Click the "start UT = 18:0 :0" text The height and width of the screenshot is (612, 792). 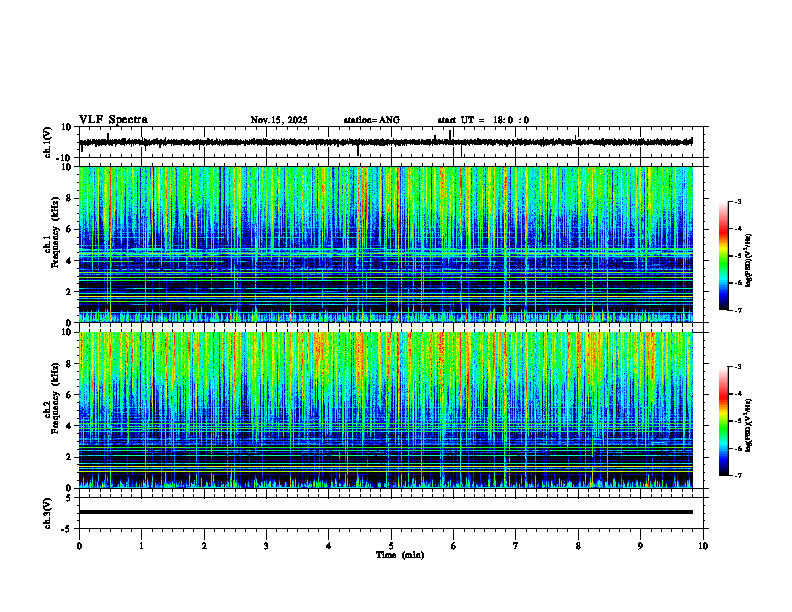coord(483,120)
